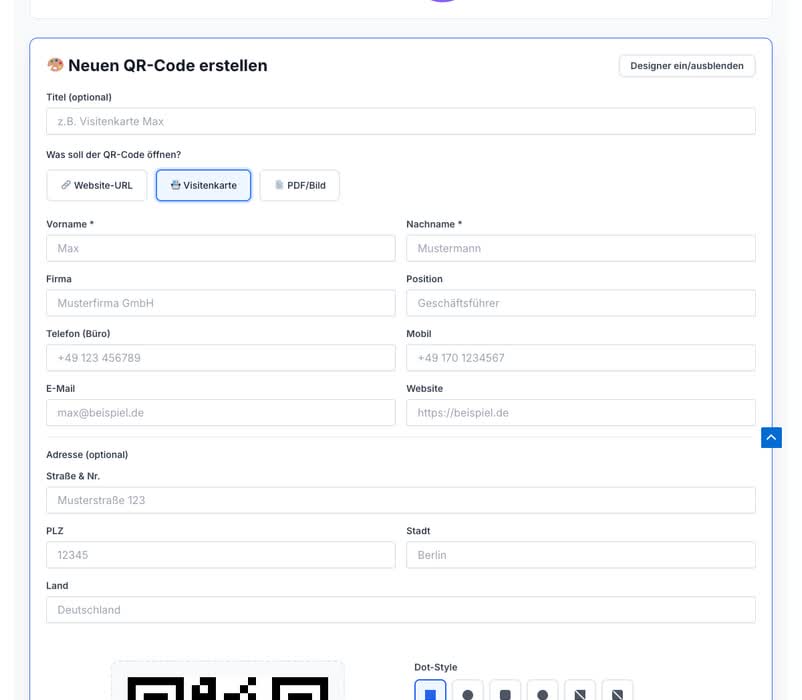
Task: Pick the second Dot-Style option with round dot
Action: point(468,692)
